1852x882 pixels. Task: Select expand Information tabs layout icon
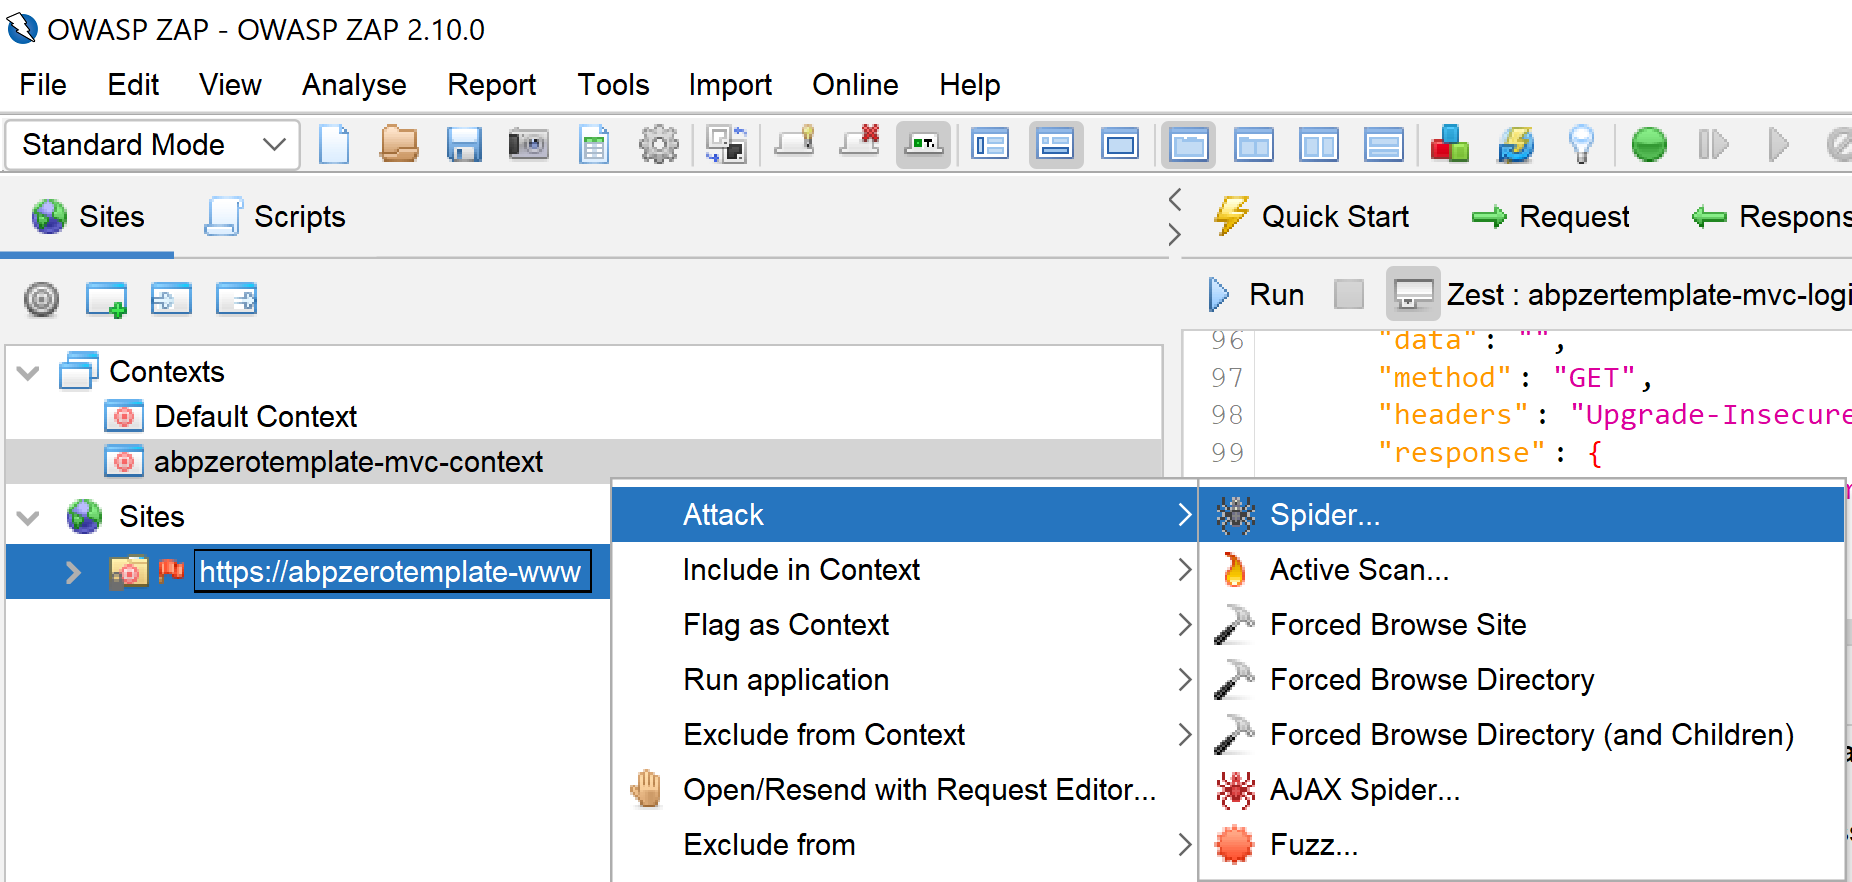click(1055, 145)
